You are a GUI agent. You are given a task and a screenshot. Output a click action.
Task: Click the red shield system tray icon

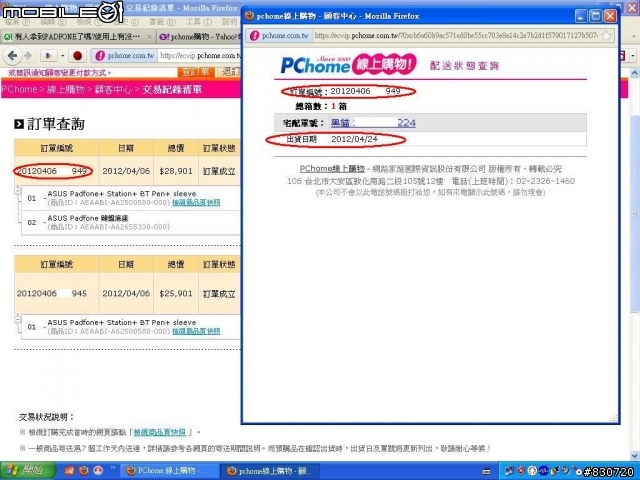pyautogui.click(x=521, y=471)
